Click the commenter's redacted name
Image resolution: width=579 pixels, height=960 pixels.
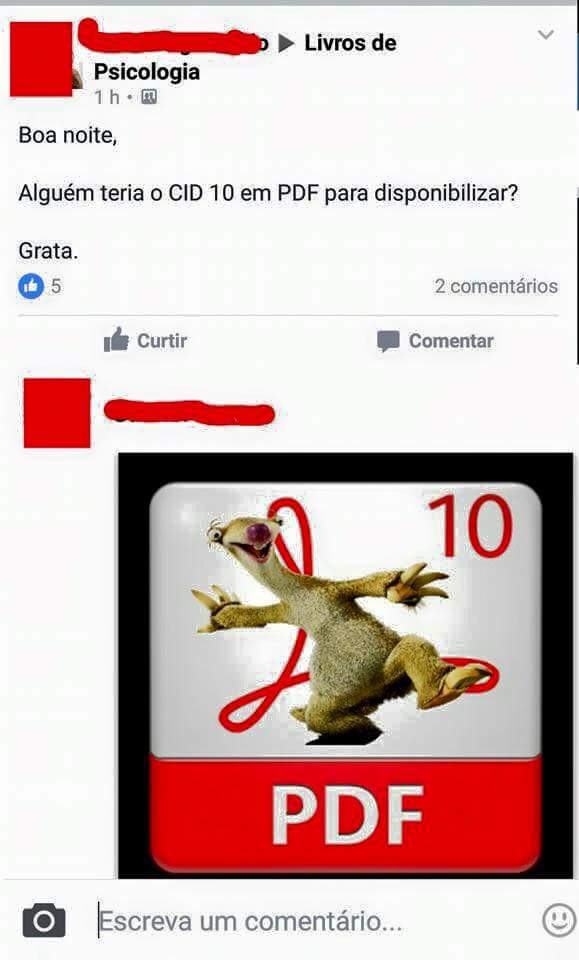tap(189, 413)
